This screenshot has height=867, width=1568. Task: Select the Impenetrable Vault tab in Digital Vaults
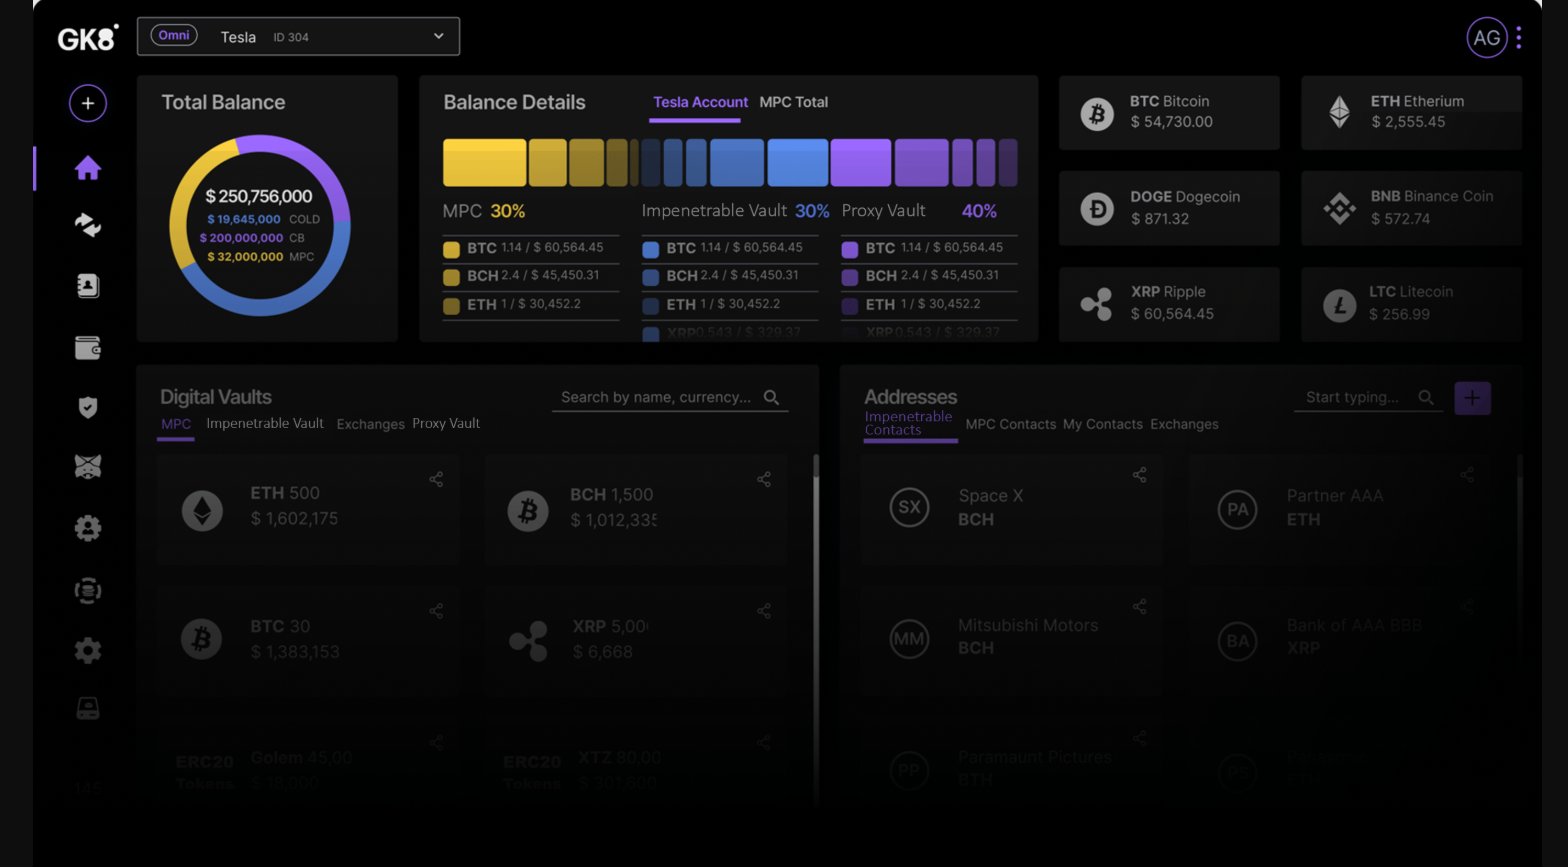coord(265,423)
